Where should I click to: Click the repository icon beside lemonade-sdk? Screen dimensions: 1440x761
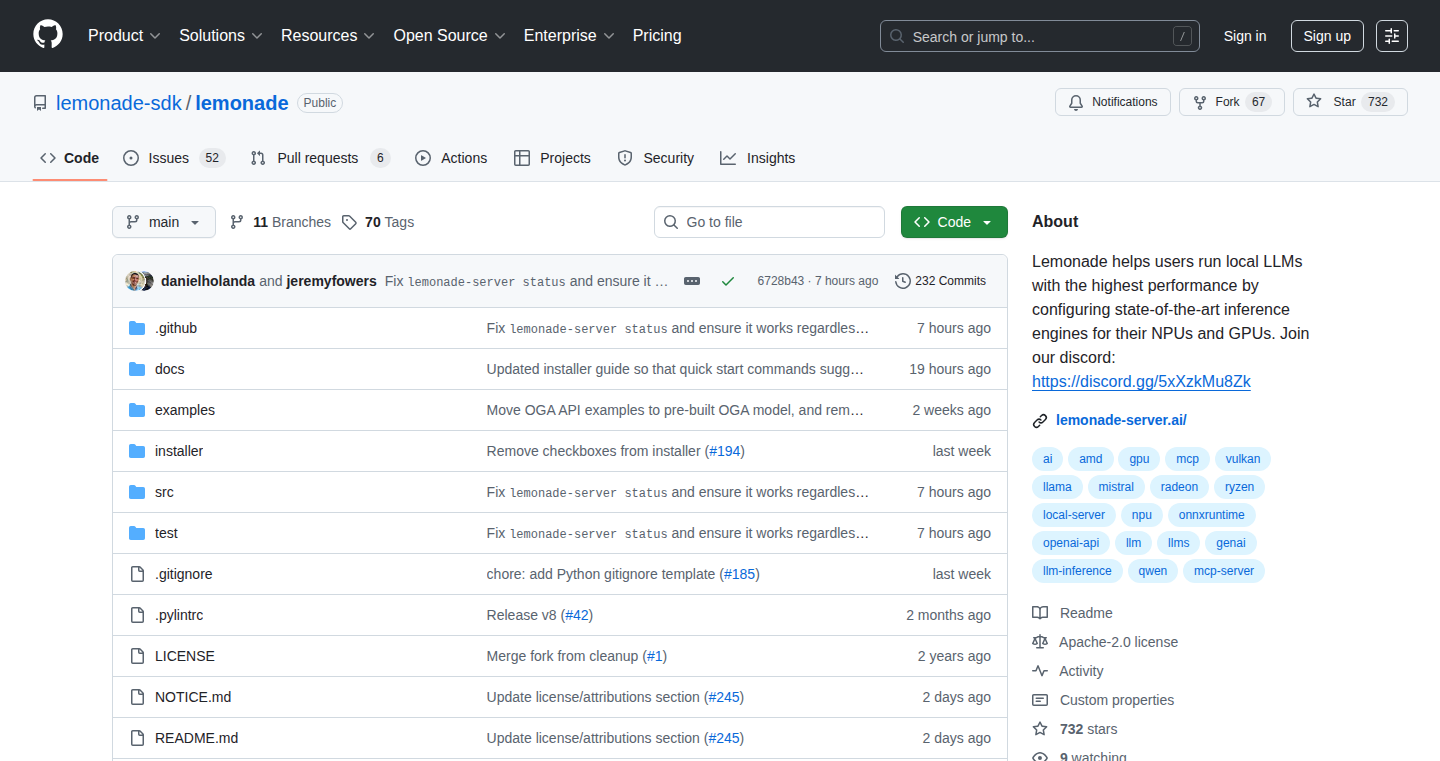[x=40, y=103]
